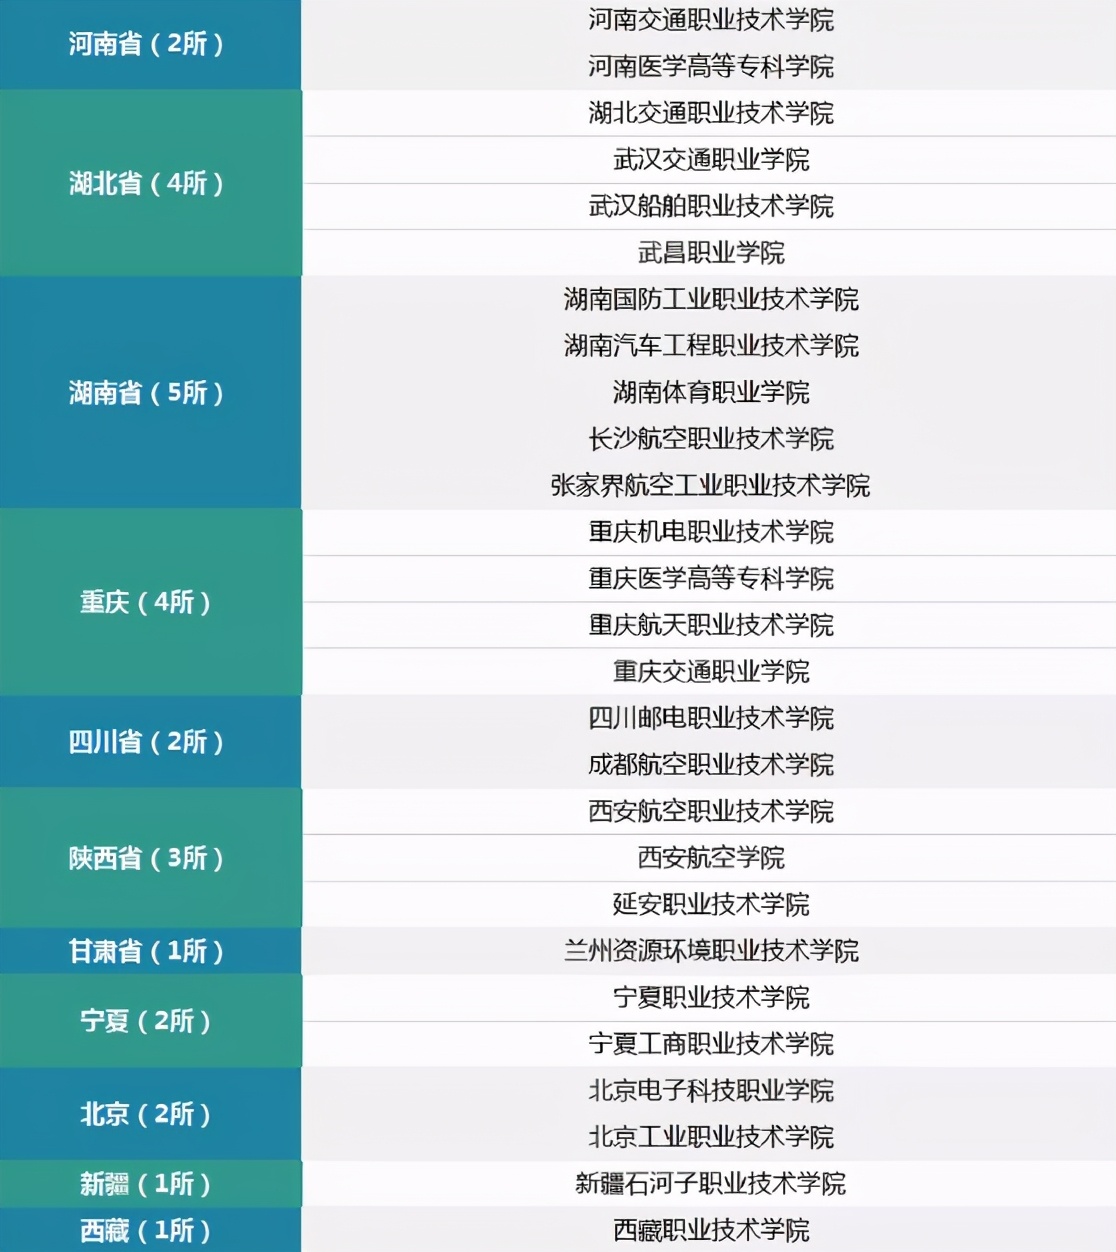The image size is (1116, 1252).
Task: Select the 张家界航空工业职业技术学院 row
Action: [710, 487]
